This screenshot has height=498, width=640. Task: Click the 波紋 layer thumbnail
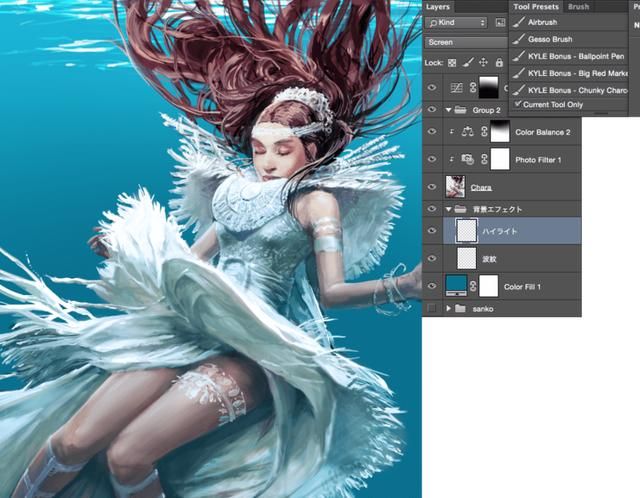click(x=467, y=258)
